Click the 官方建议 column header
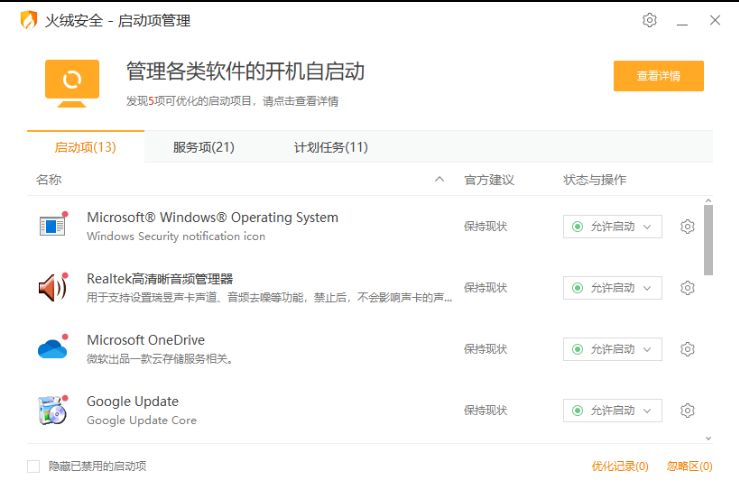Viewport: 739px width, 488px height. (x=489, y=180)
